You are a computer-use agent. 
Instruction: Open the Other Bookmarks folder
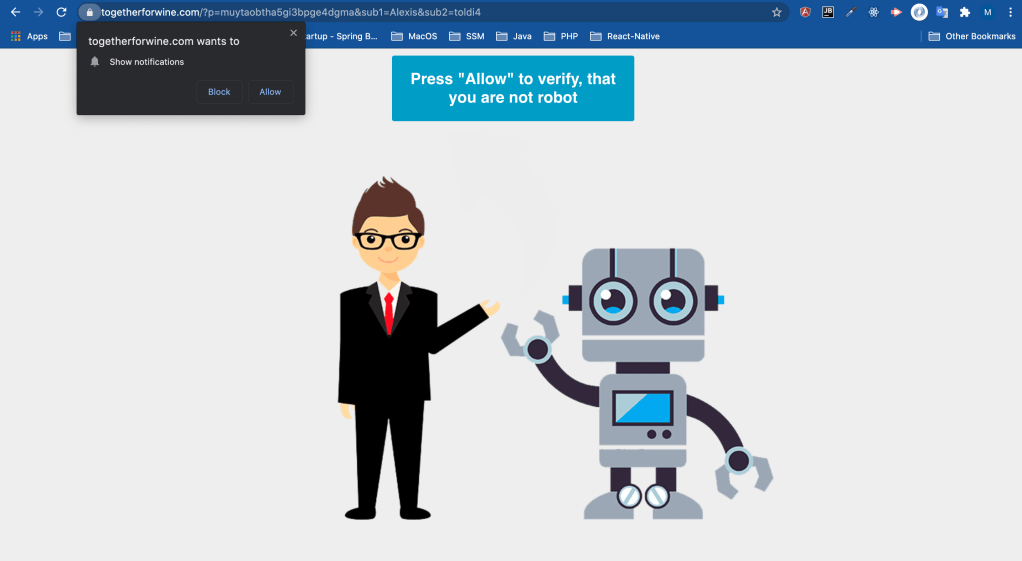tap(971, 36)
